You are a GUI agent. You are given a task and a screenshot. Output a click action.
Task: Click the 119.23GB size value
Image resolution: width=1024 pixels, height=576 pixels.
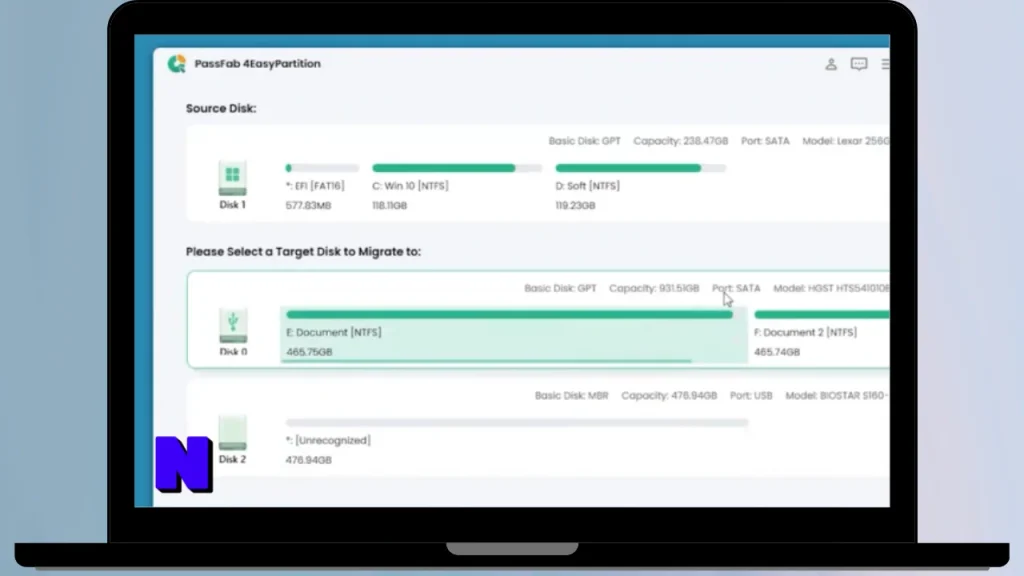point(575,206)
